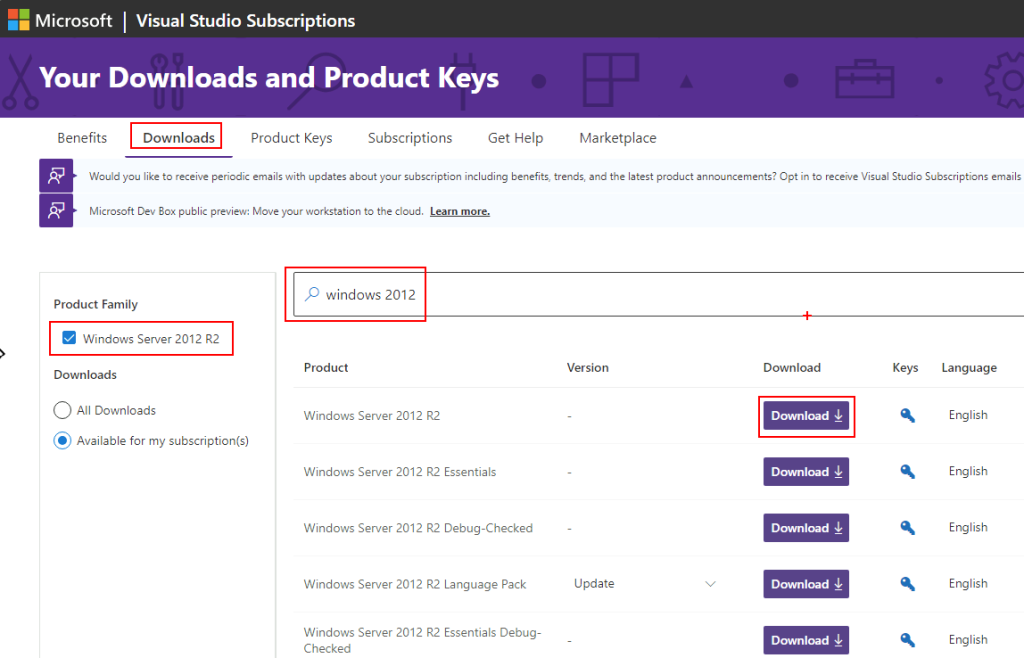Click key icon for Server 2012 R2 Essentials
1024x658 pixels.
pos(907,472)
